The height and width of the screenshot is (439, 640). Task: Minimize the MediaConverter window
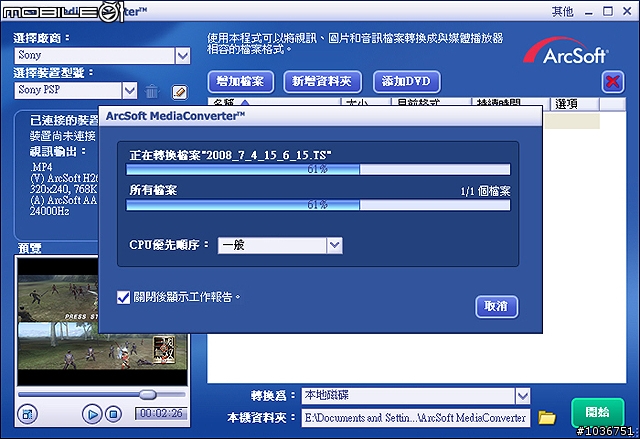click(588, 12)
